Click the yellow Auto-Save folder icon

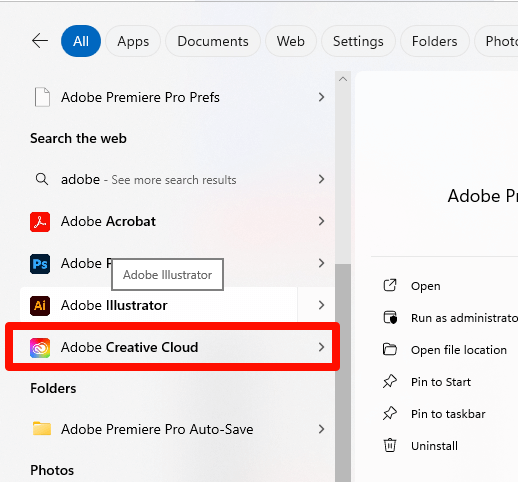click(42, 428)
